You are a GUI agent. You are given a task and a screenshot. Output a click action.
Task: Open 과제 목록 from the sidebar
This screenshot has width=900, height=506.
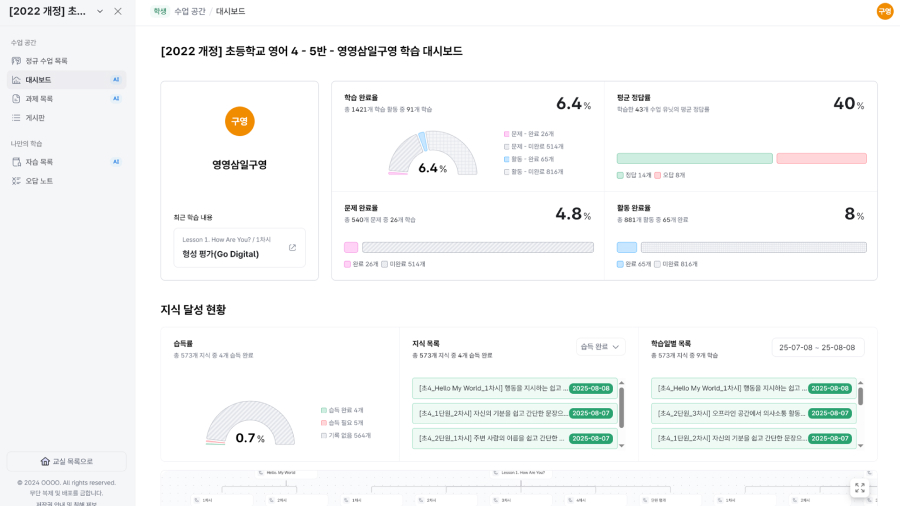tap(16, 99)
